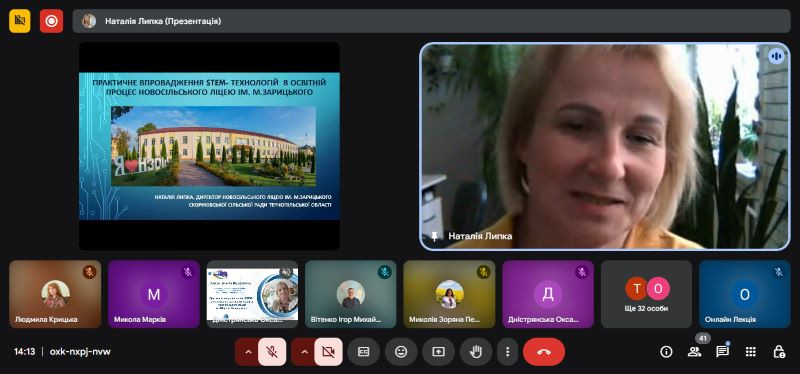Click the yellow stop presenting icon
Image resolution: width=800 pixels, height=374 pixels.
point(19,21)
